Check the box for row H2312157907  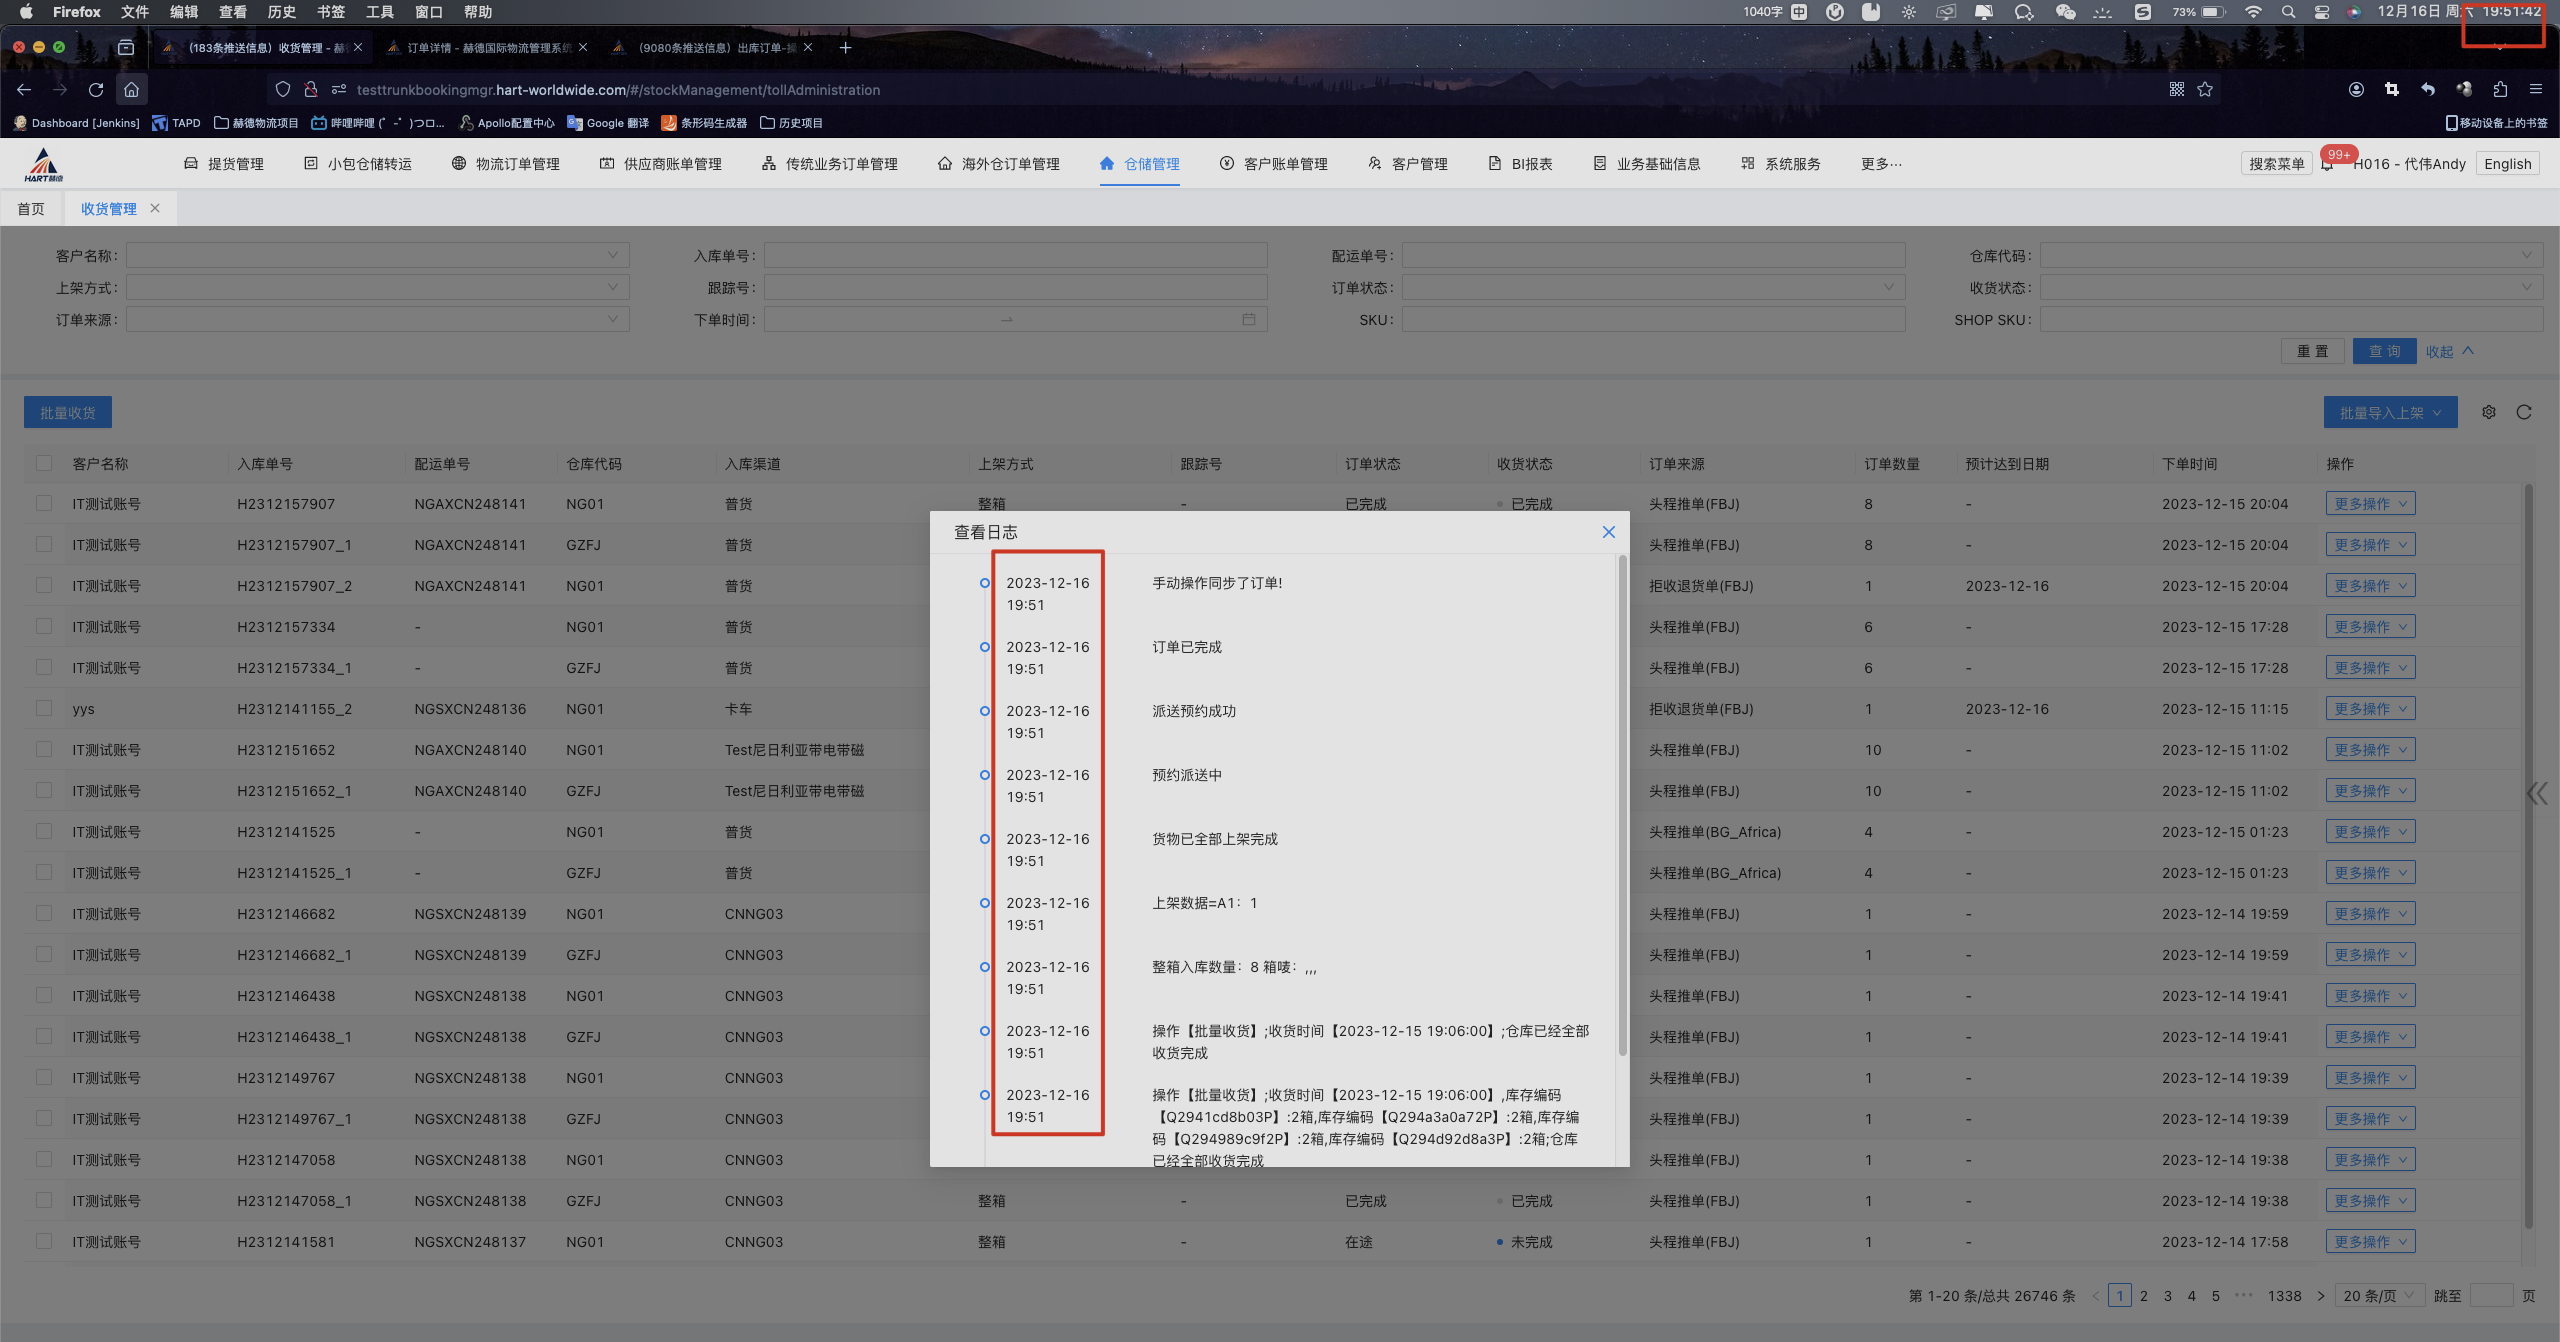click(x=44, y=503)
